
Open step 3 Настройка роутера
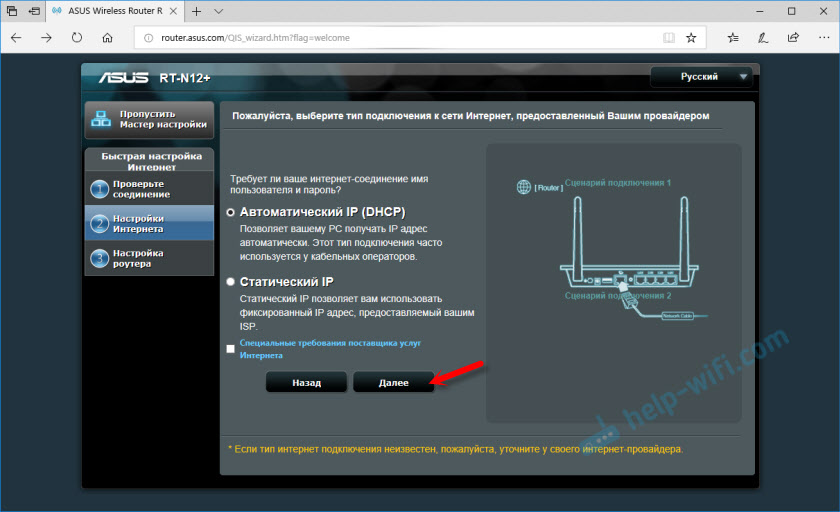tap(148, 258)
